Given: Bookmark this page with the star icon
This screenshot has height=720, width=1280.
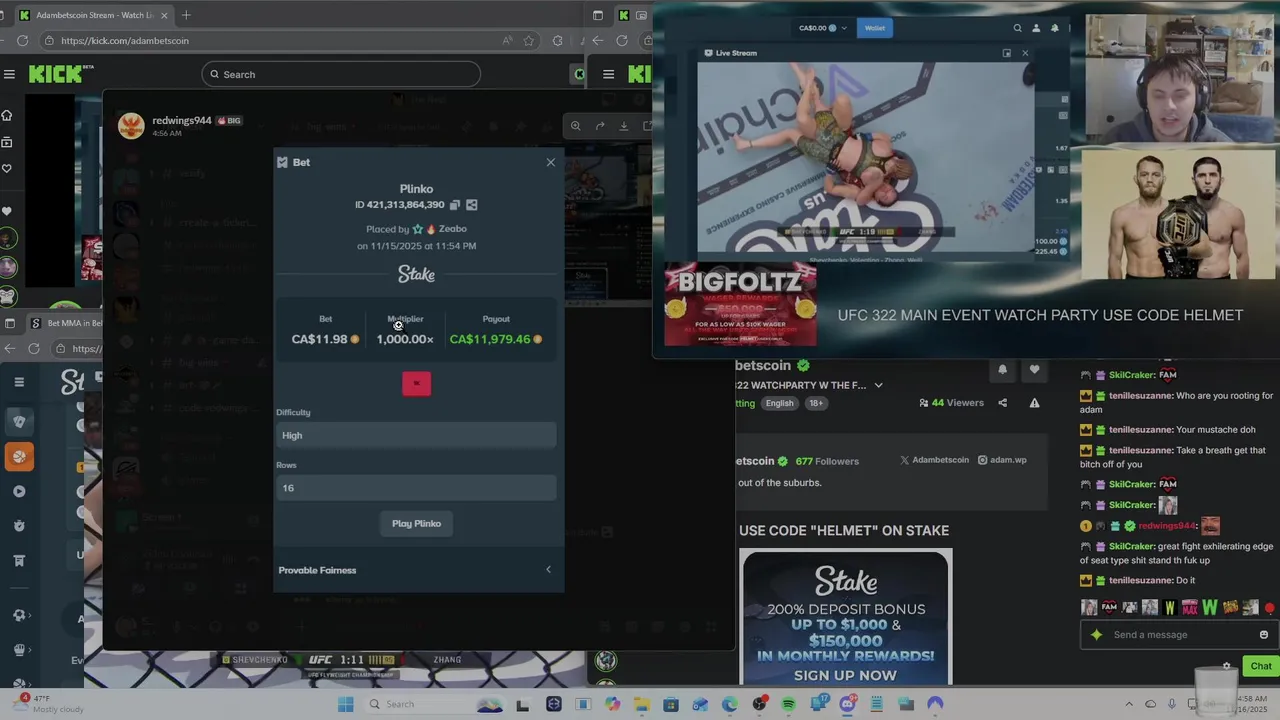Looking at the screenshot, I should [529, 41].
